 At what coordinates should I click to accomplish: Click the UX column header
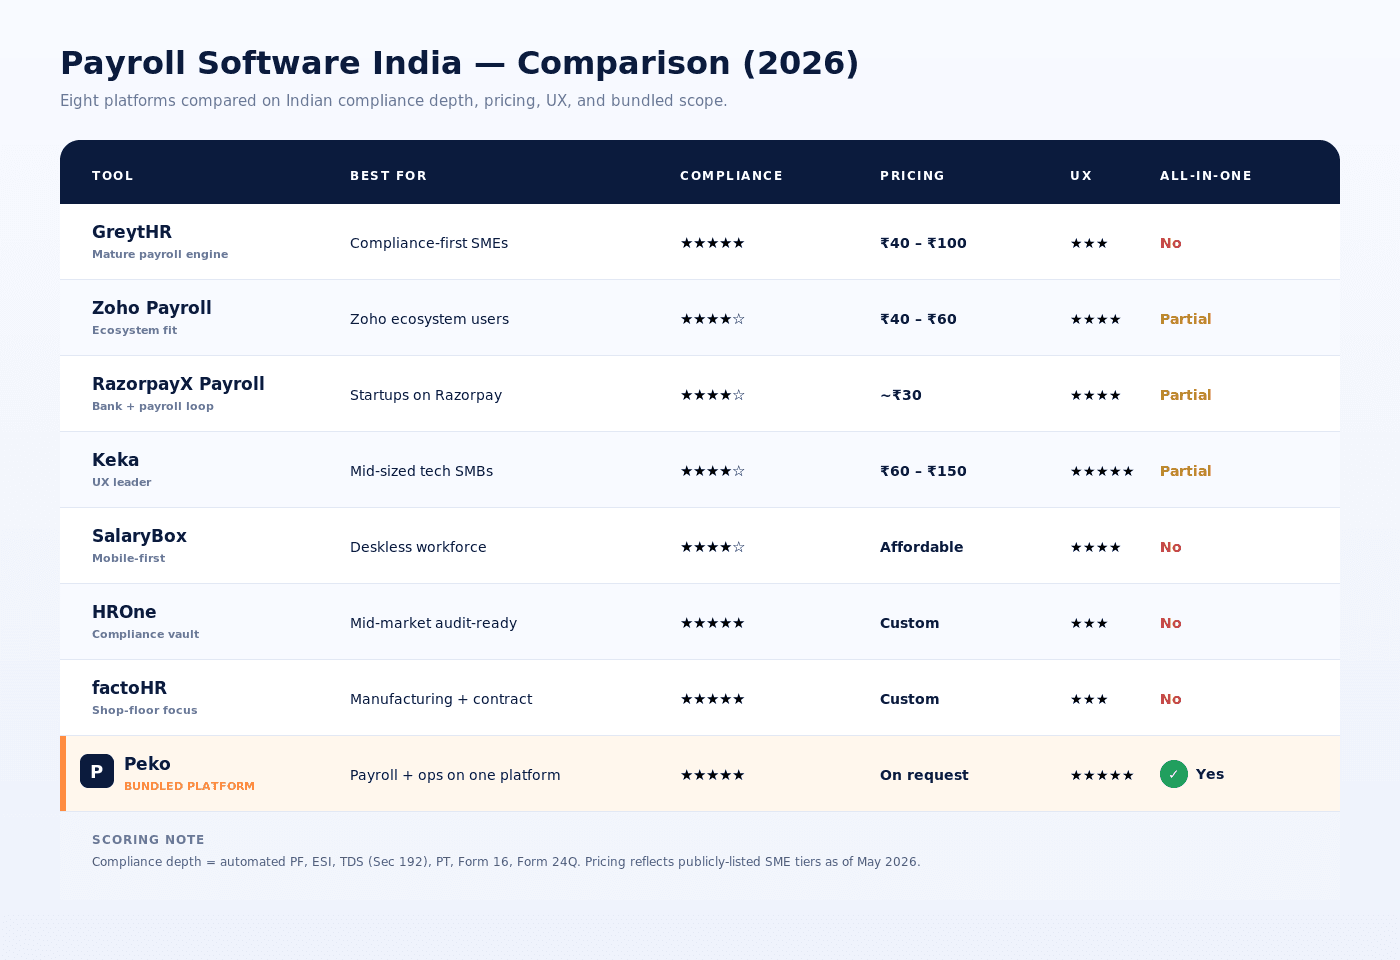1081,176
